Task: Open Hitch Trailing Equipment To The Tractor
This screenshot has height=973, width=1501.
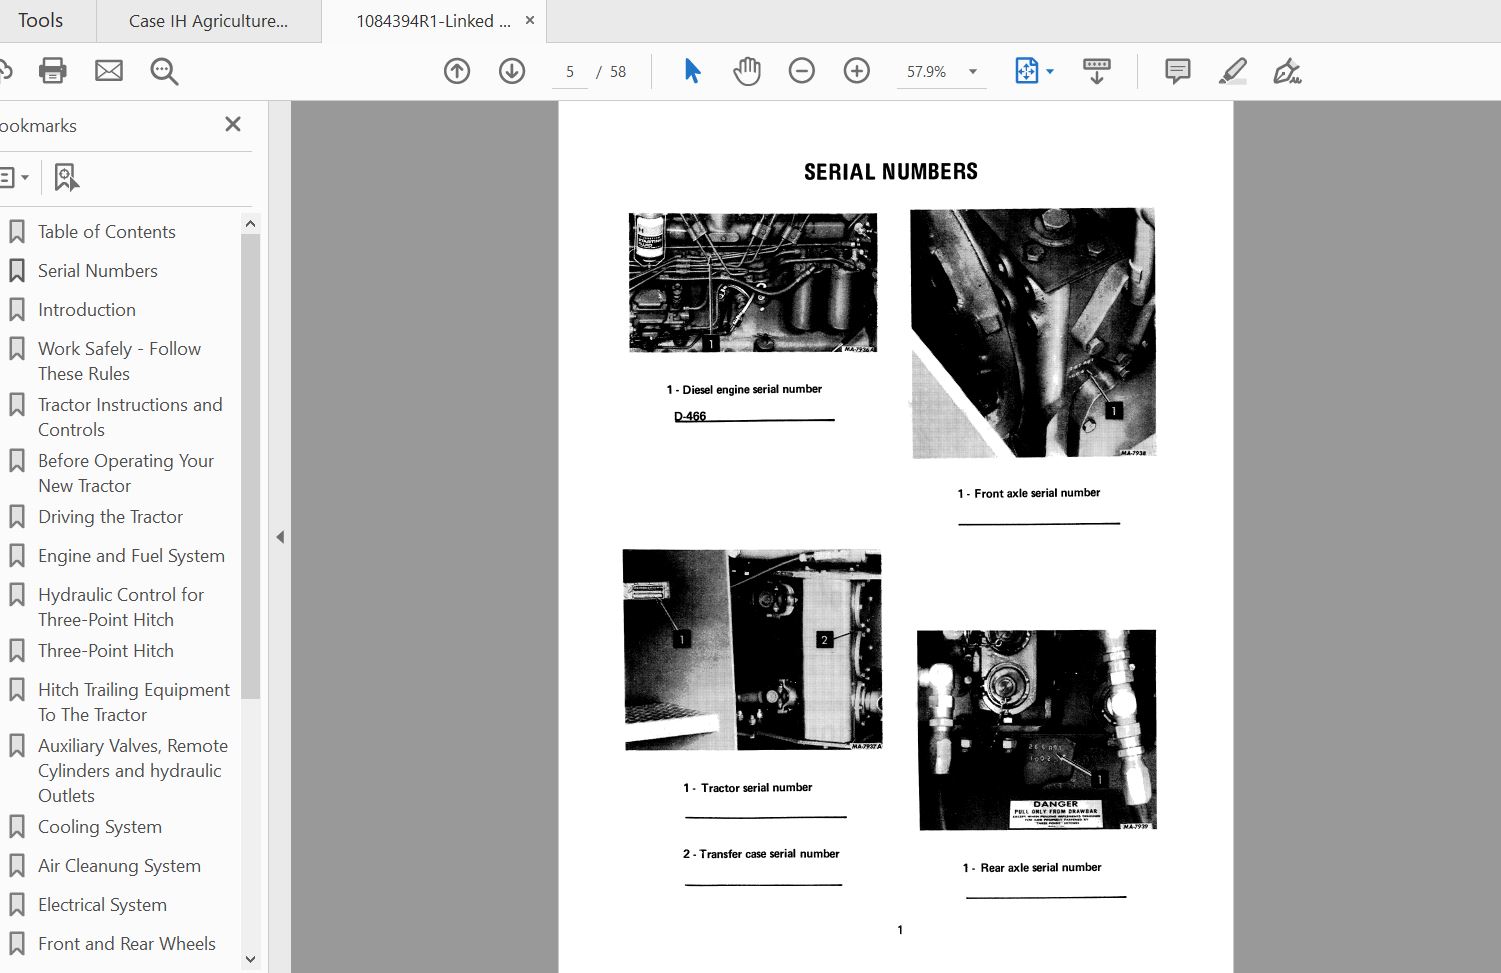Action: click(134, 702)
